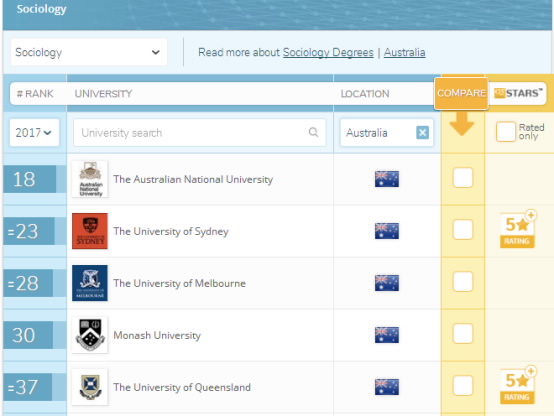Open the Sociology subject dropdown
The width and height of the screenshot is (554, 416).
point(89,52)
